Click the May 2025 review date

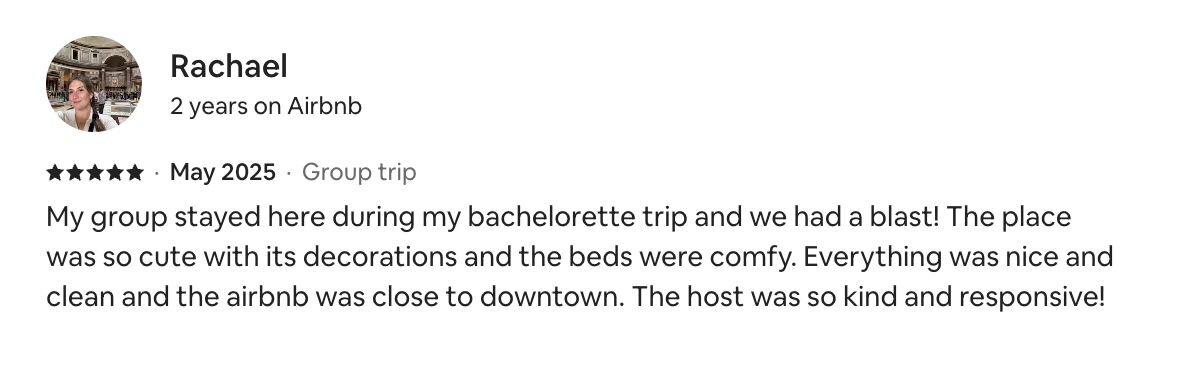[223, 173]
